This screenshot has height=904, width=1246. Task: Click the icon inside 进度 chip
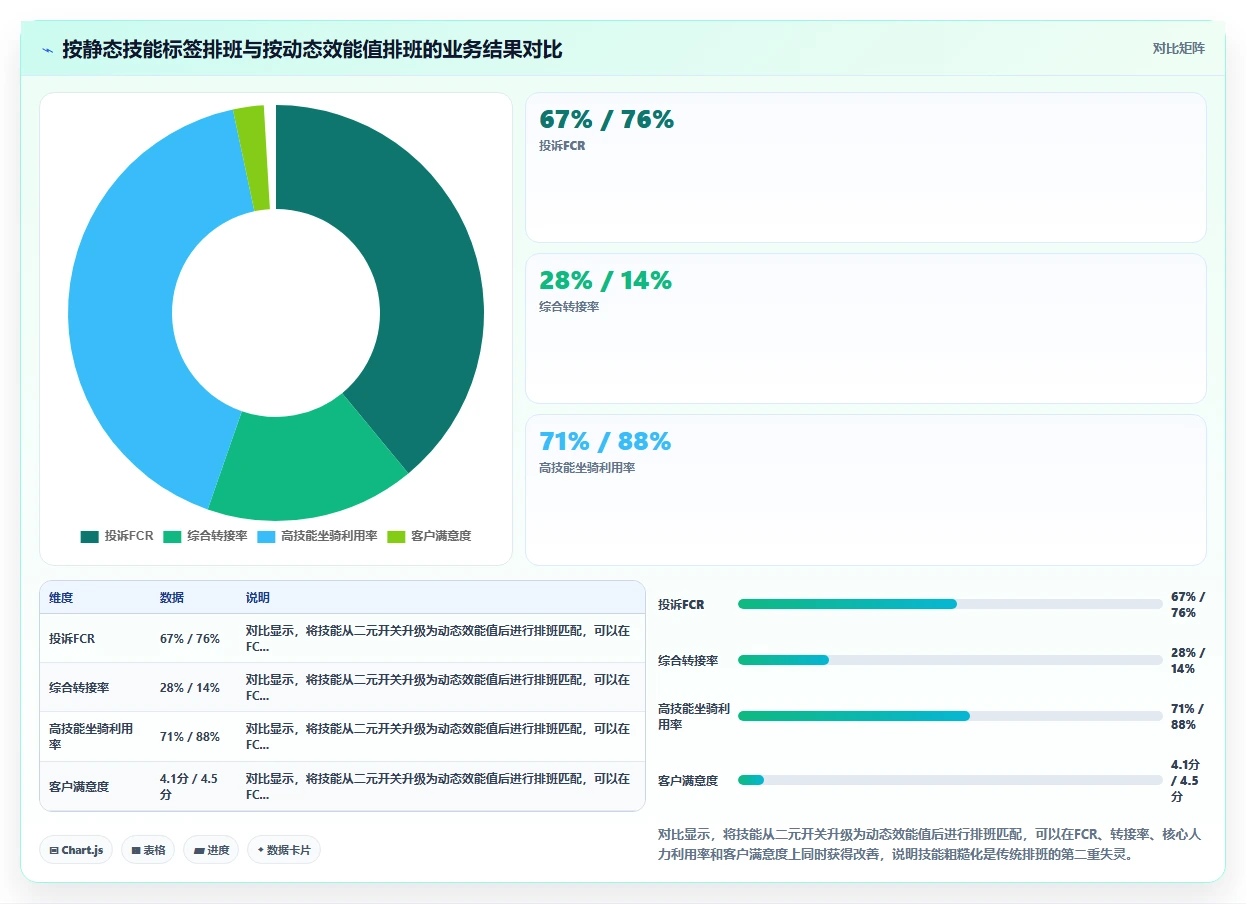199,850
